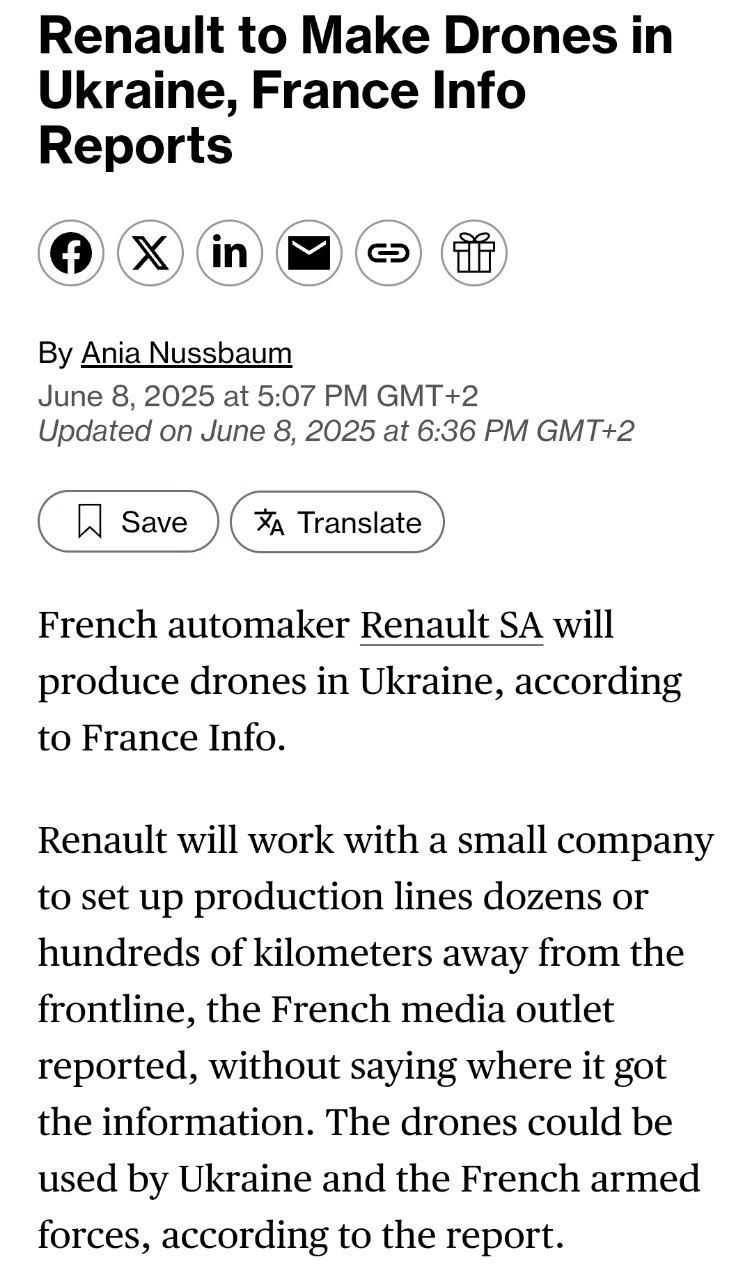The height and width of the screenshot is (1280, 752).
Task: Open author Ania Nussbaum's profile link
Action: pyautogui.click(x=186, y=353)
